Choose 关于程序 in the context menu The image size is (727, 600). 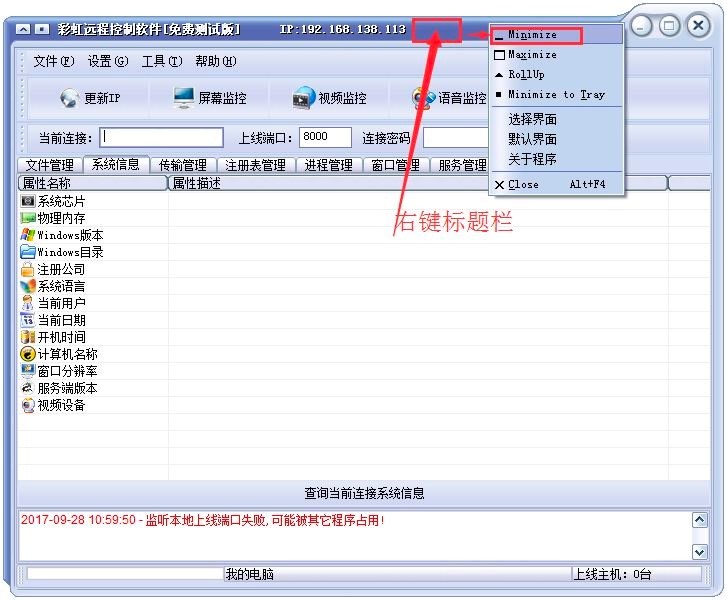556,159
